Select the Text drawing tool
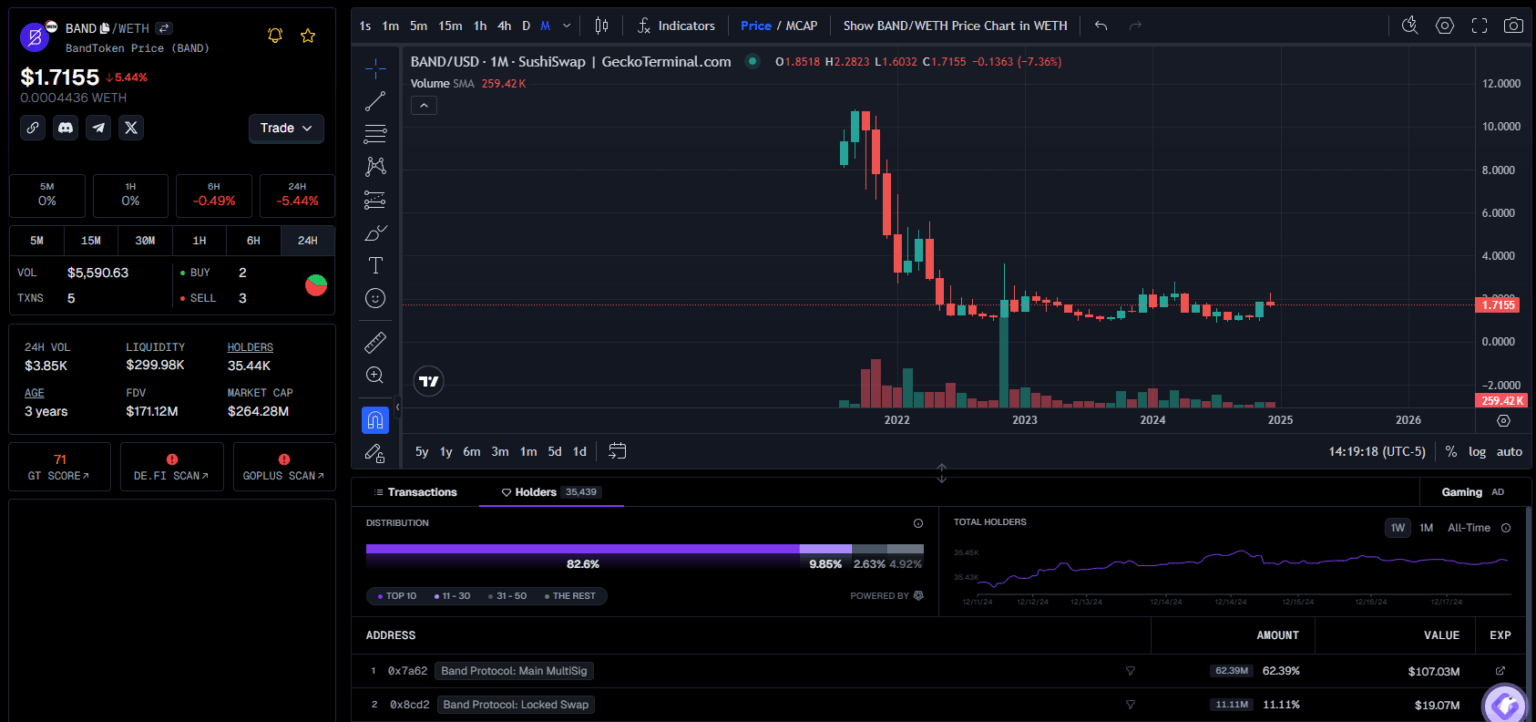 (375, 265)
